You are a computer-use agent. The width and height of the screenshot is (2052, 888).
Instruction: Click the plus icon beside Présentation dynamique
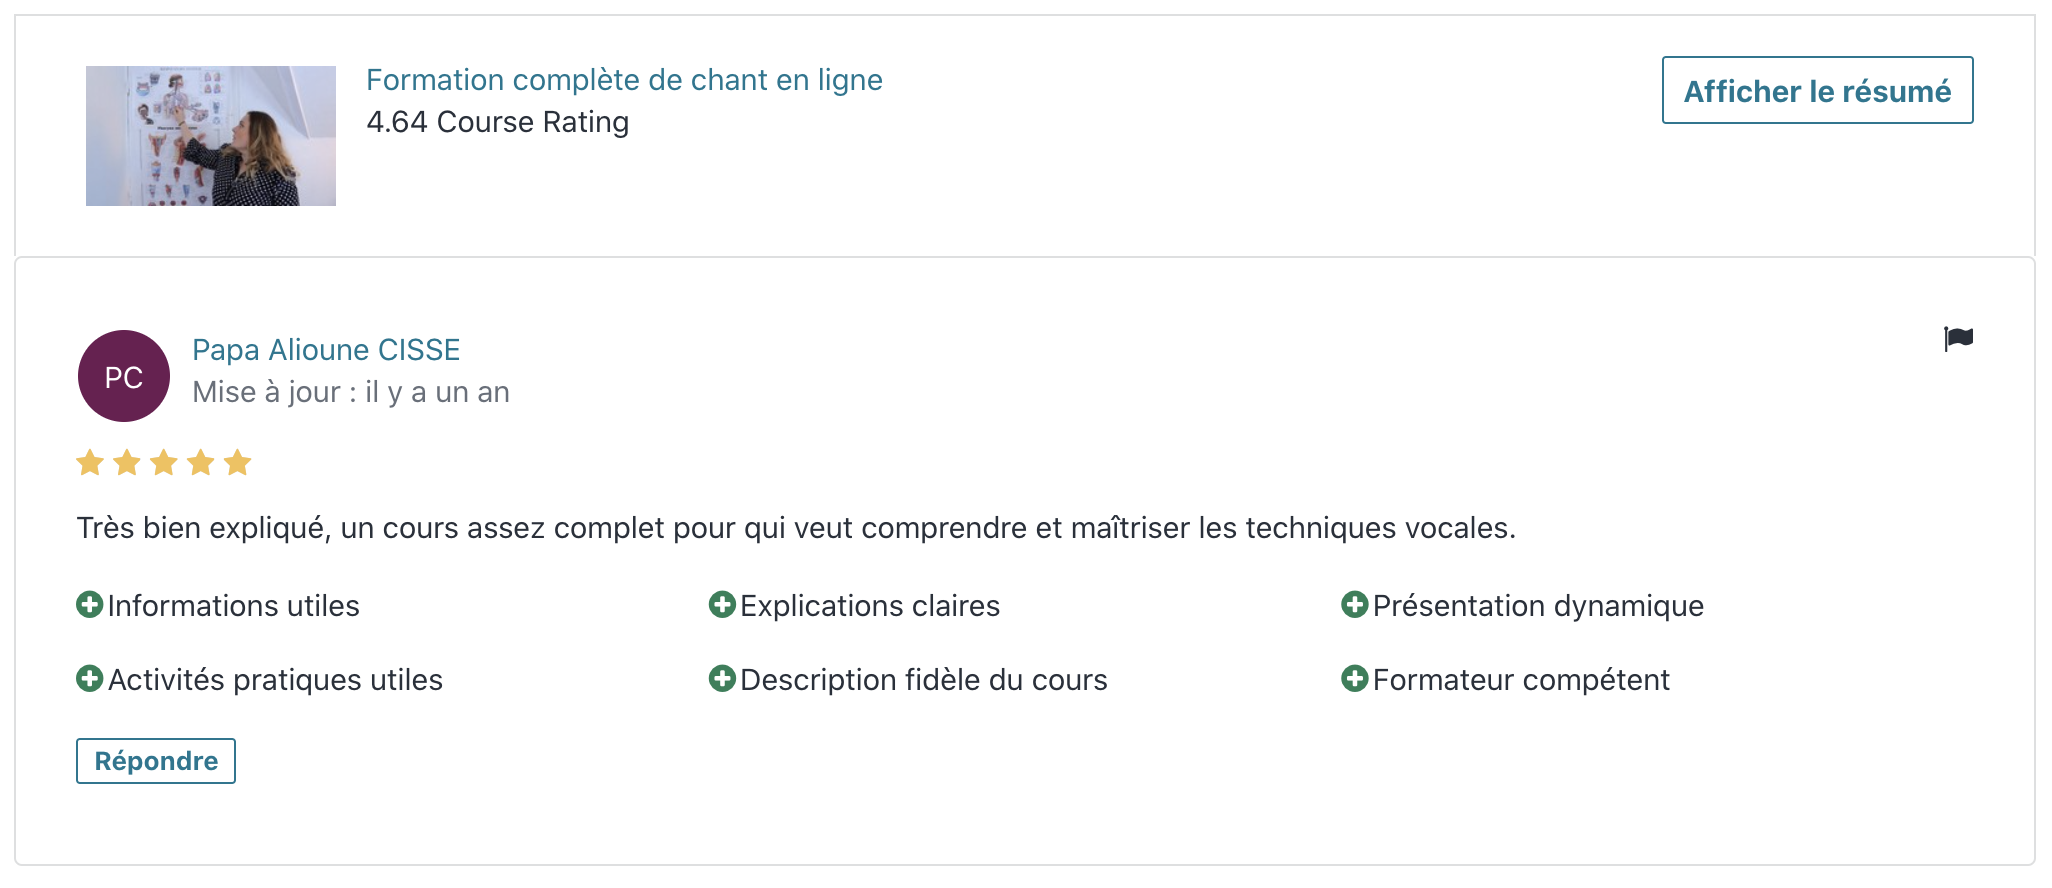click(x=1355, y=605)
